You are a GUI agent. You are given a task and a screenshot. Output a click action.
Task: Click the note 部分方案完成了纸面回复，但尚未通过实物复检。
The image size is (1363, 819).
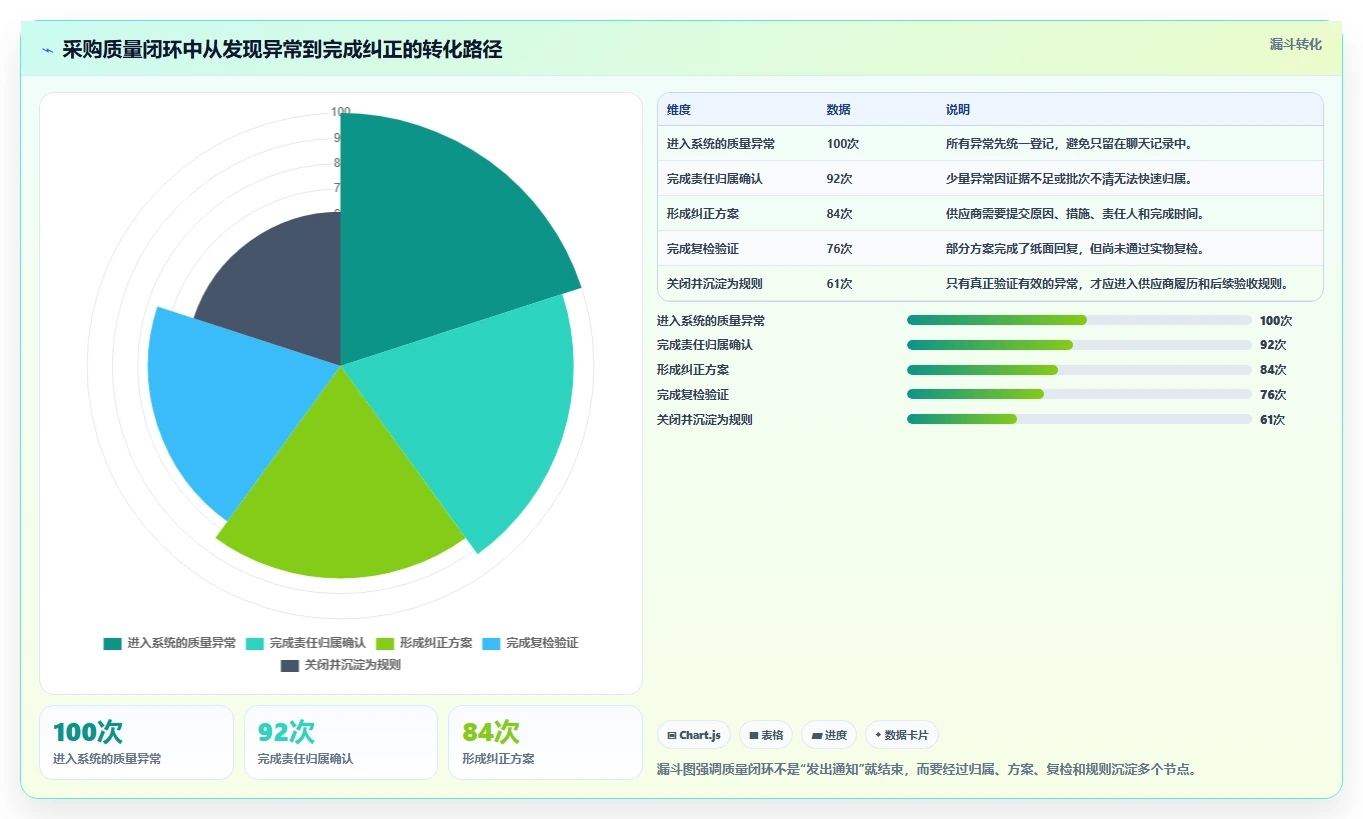[1079, 249]
